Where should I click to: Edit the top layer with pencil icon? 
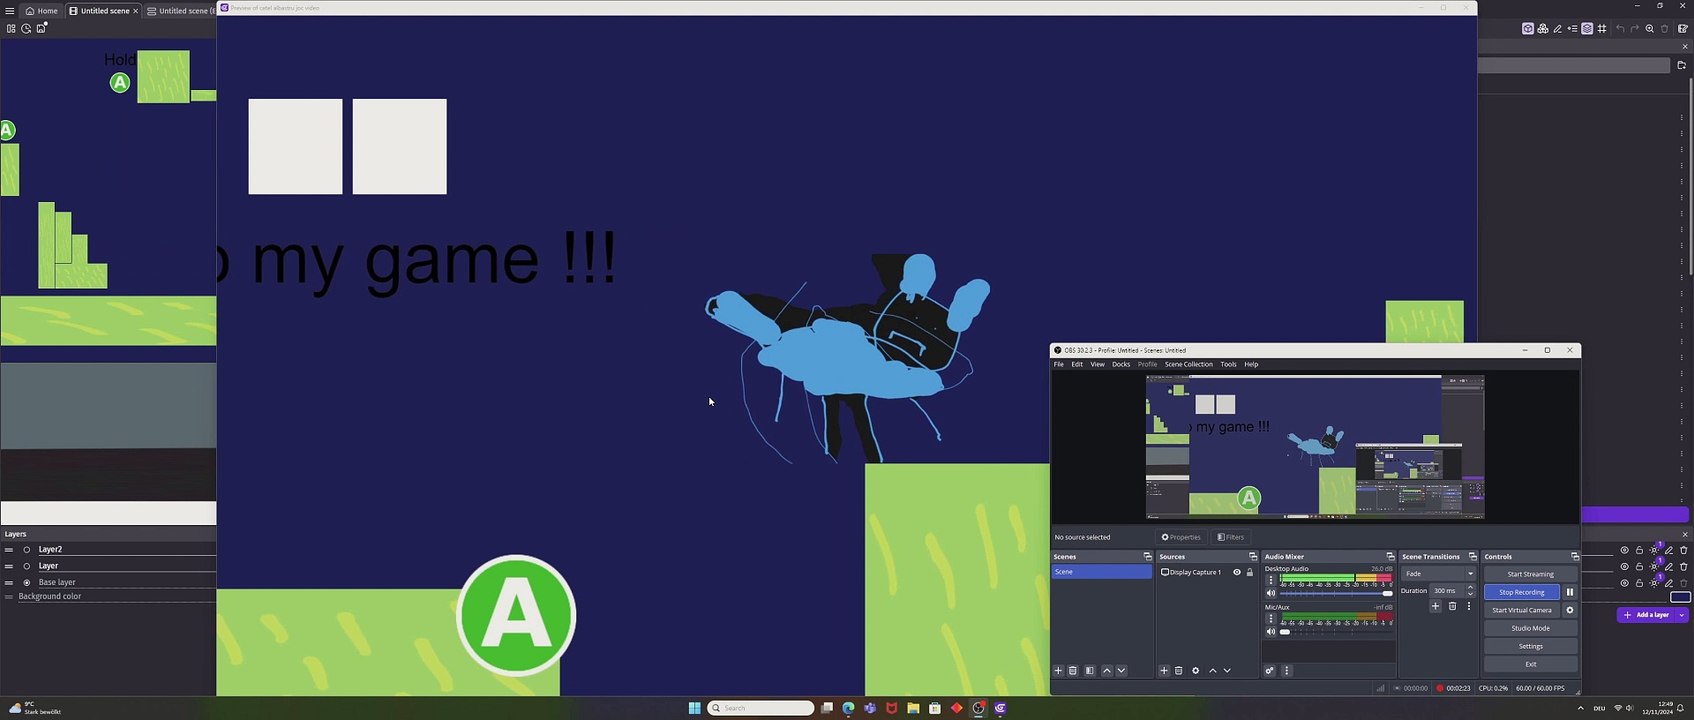(1669, 550)
